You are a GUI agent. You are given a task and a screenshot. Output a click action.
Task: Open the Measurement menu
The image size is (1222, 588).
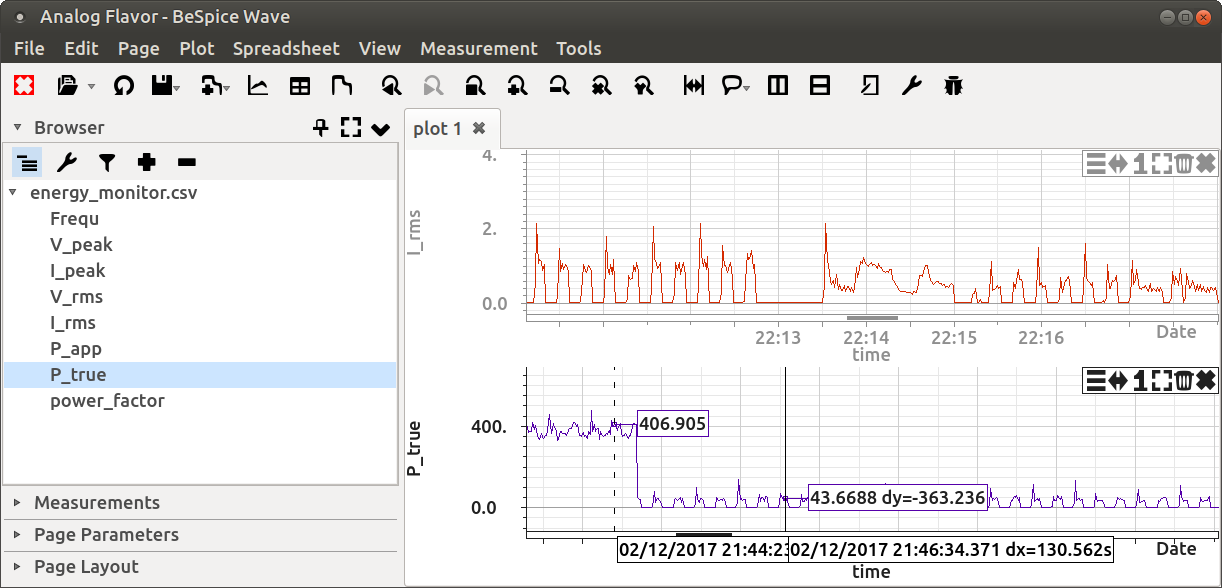click(478, 48)
